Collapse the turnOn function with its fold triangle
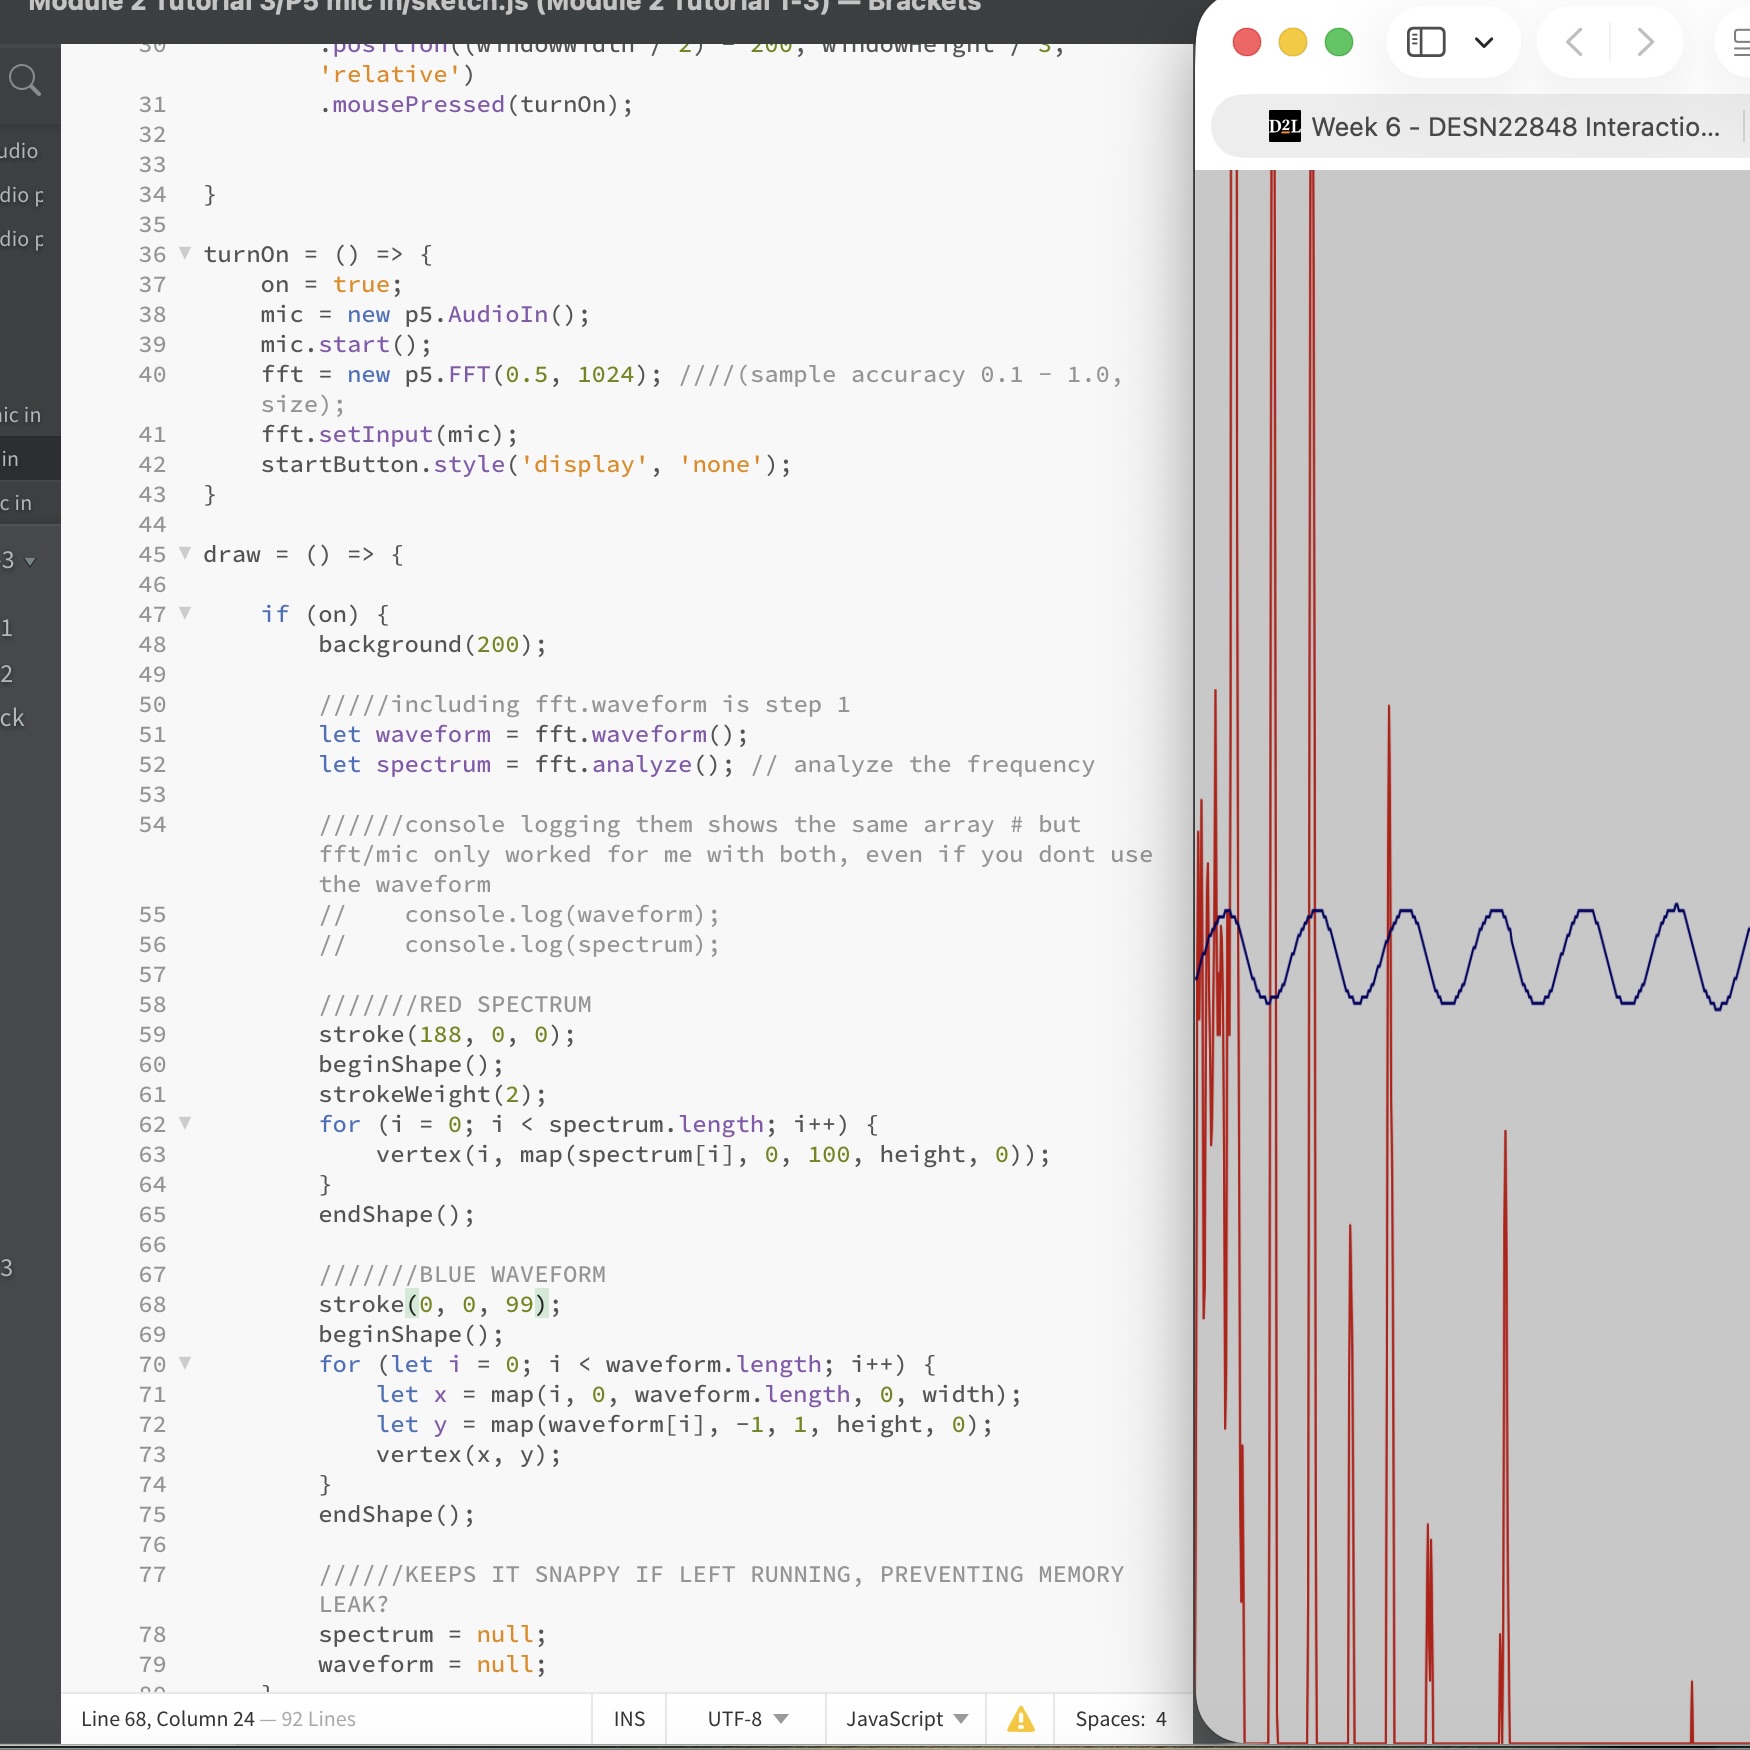 (186, 254)
